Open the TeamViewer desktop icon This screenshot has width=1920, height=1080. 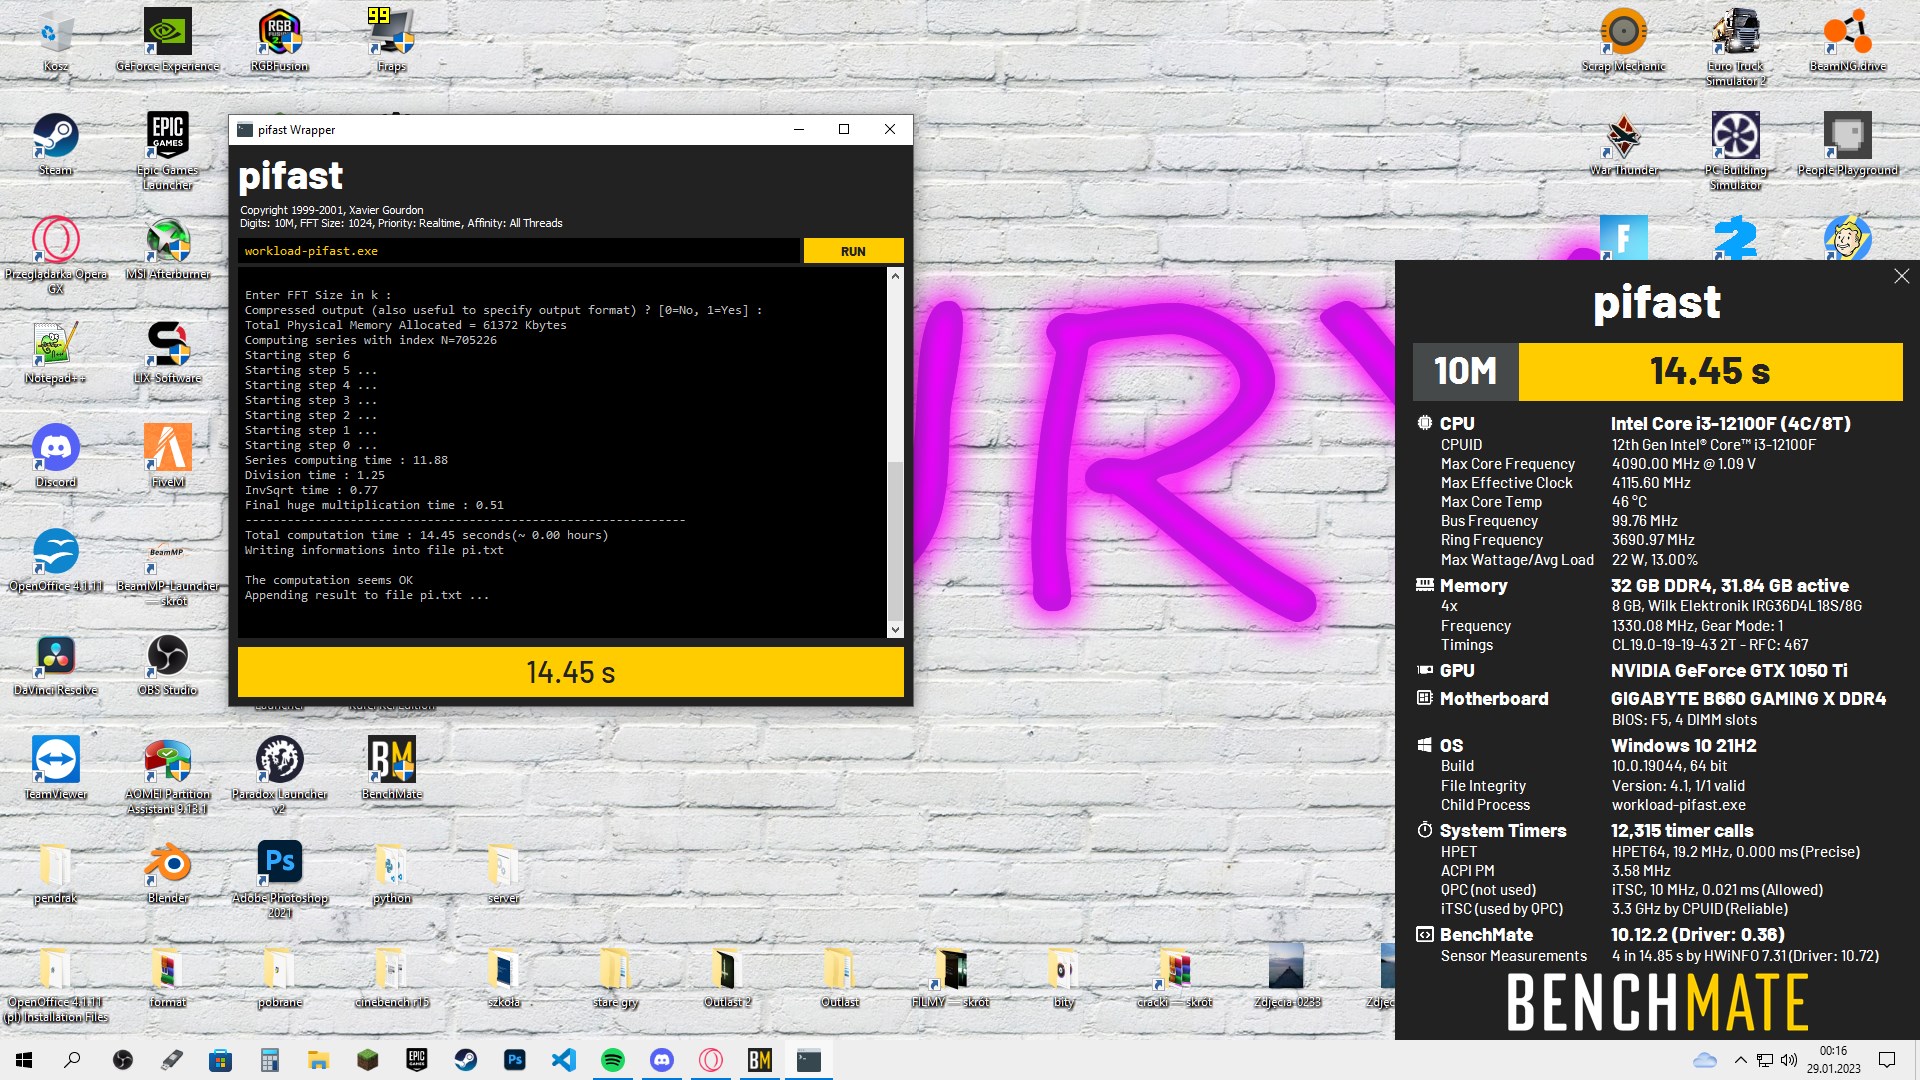pyautogui.click(x=56, y=769)
